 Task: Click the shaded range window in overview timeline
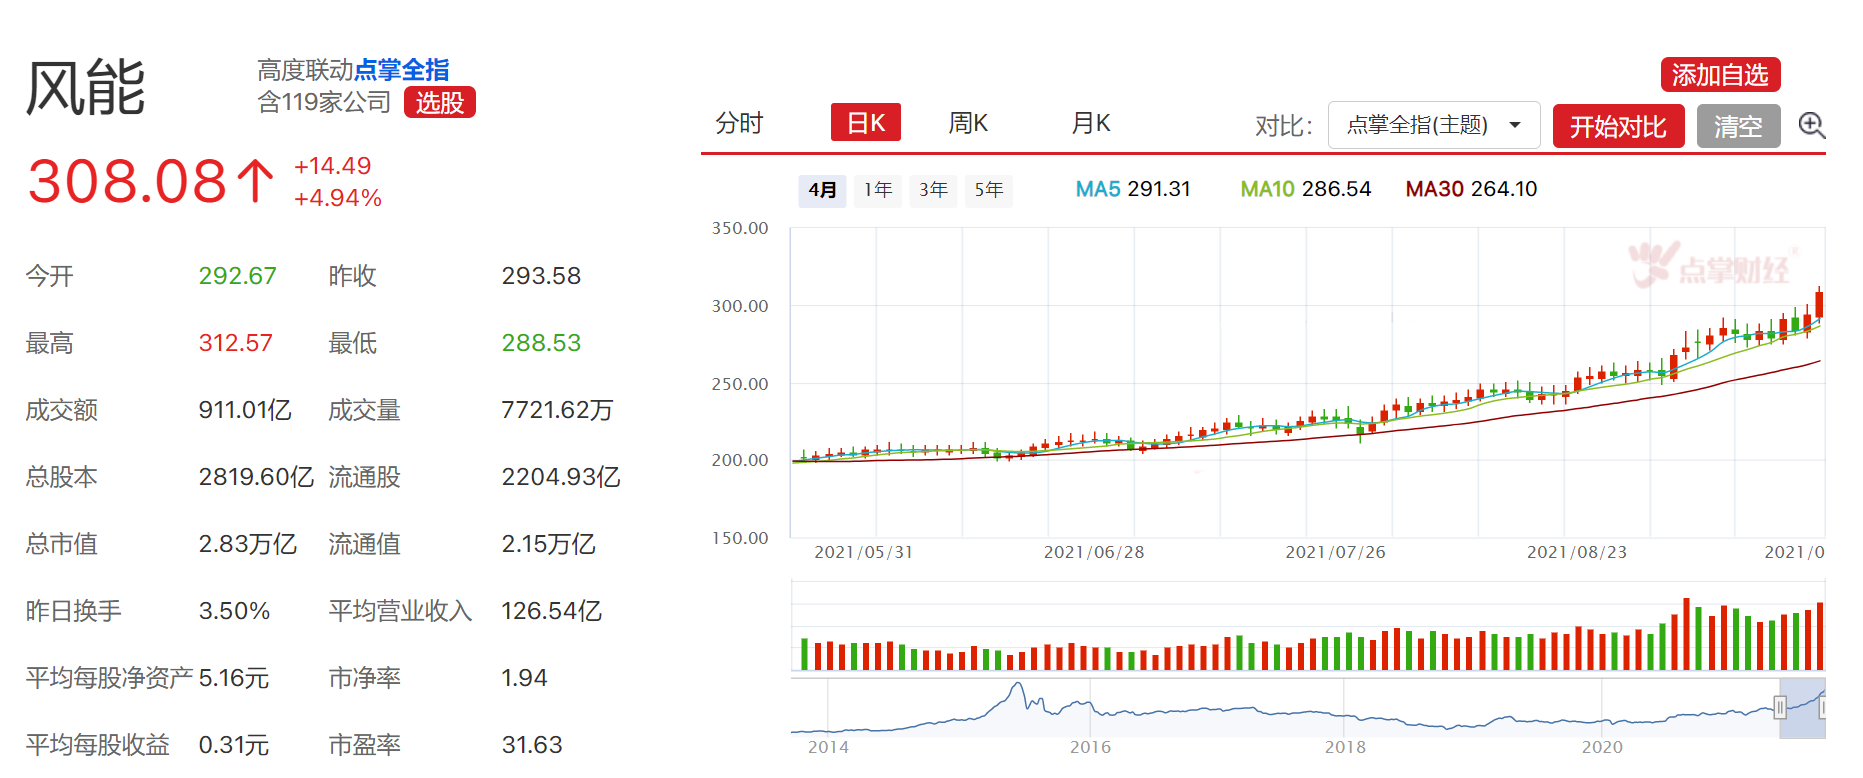[x=1802, y=708]
